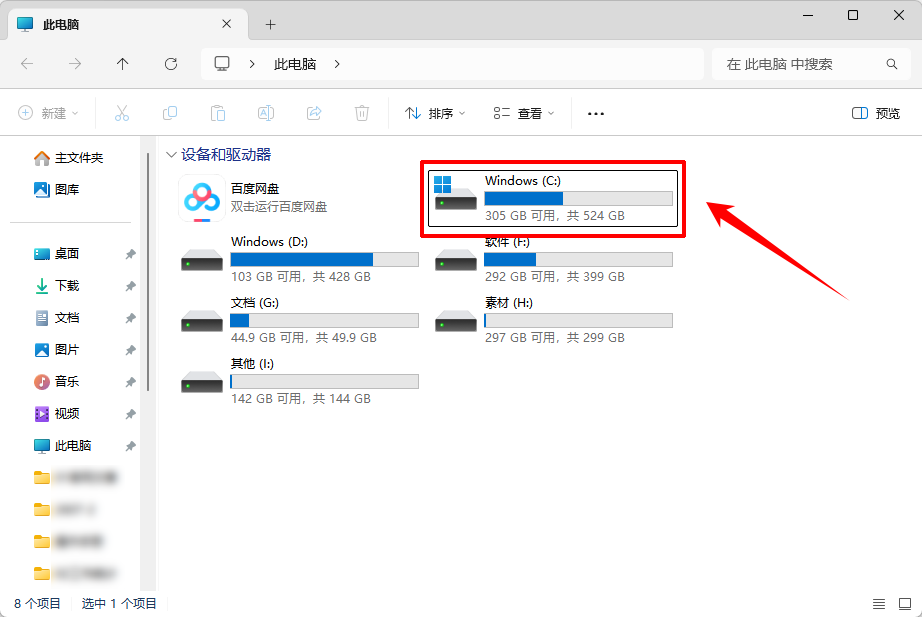
Task: Click the Delete trash icon
Action: click(x=362, y=113)
